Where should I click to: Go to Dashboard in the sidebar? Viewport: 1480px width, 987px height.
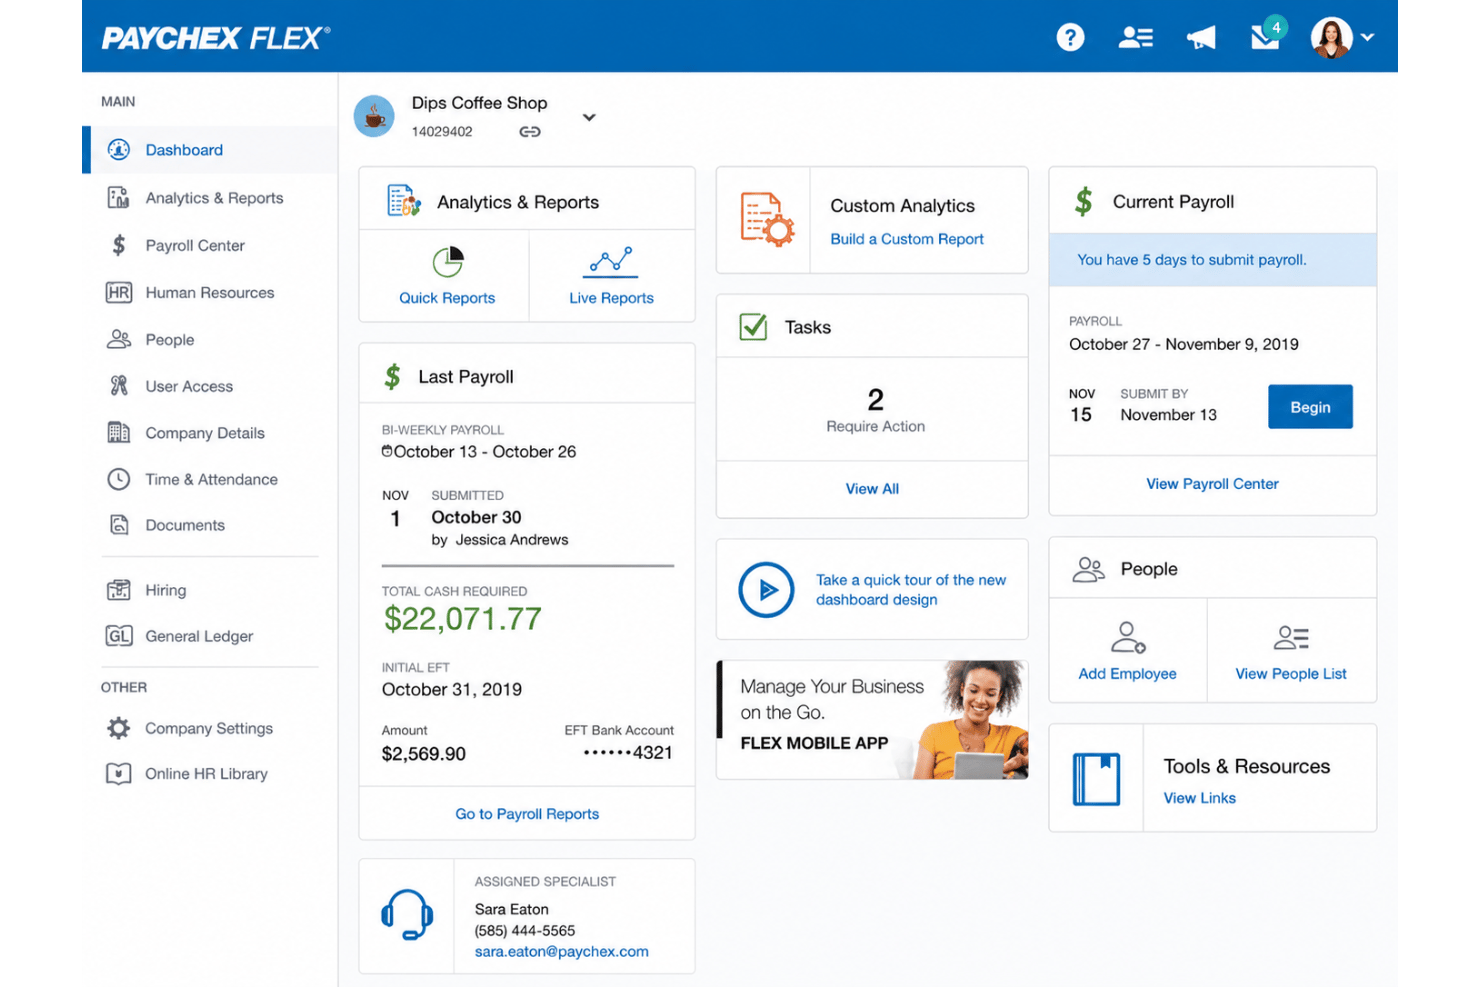[x=210, y=150]
